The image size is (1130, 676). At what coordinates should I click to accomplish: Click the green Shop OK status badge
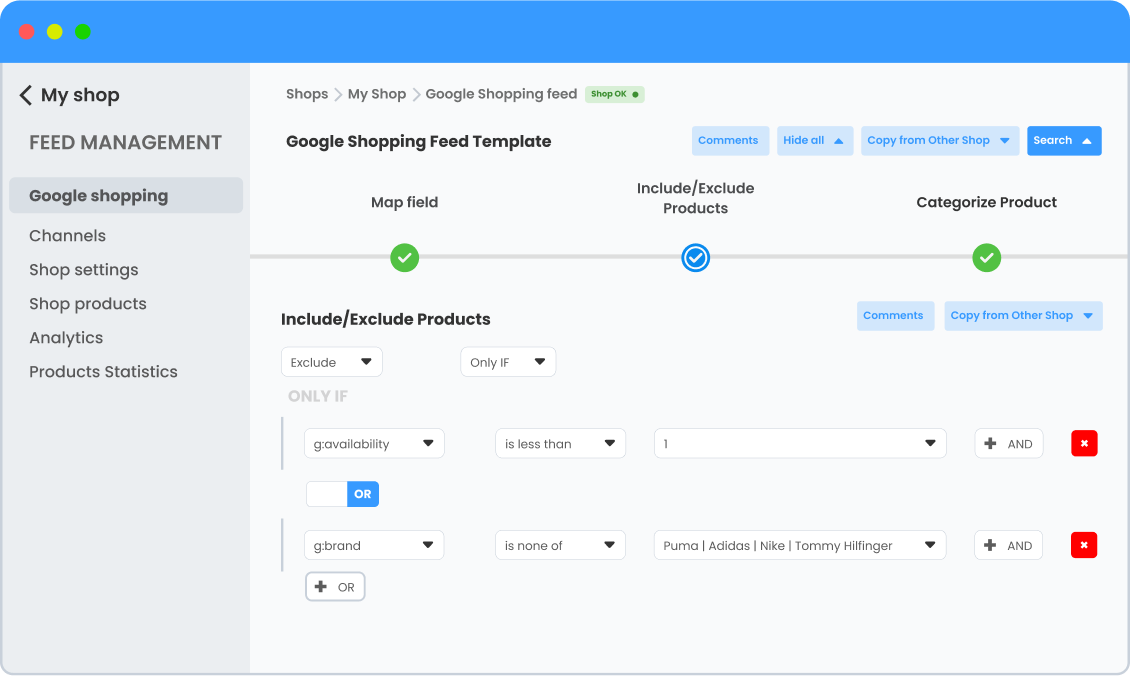pos(614,94)
